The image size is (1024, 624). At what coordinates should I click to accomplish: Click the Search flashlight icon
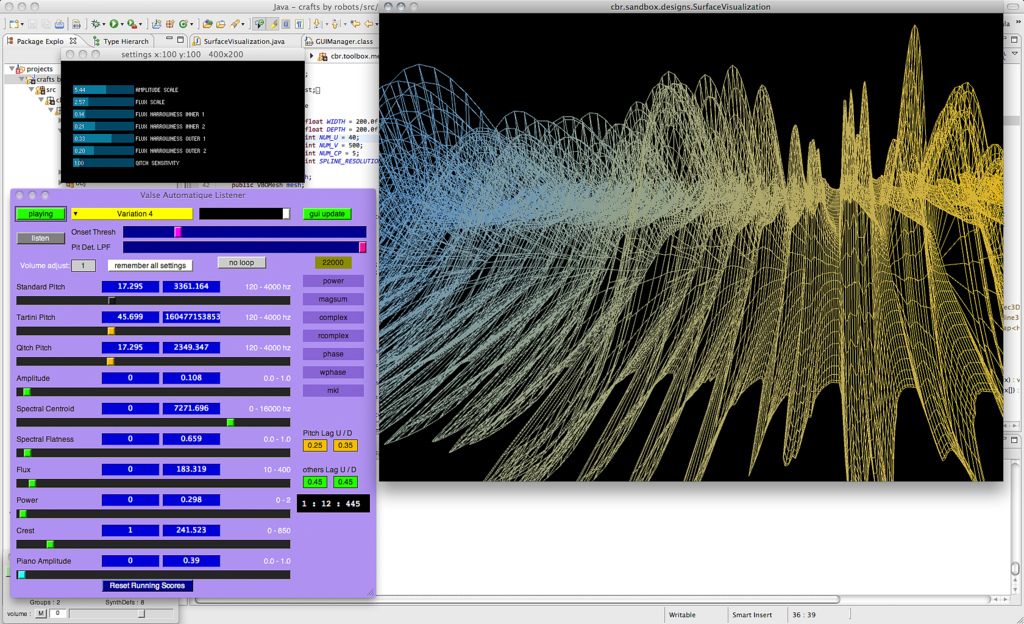[234, 24]
